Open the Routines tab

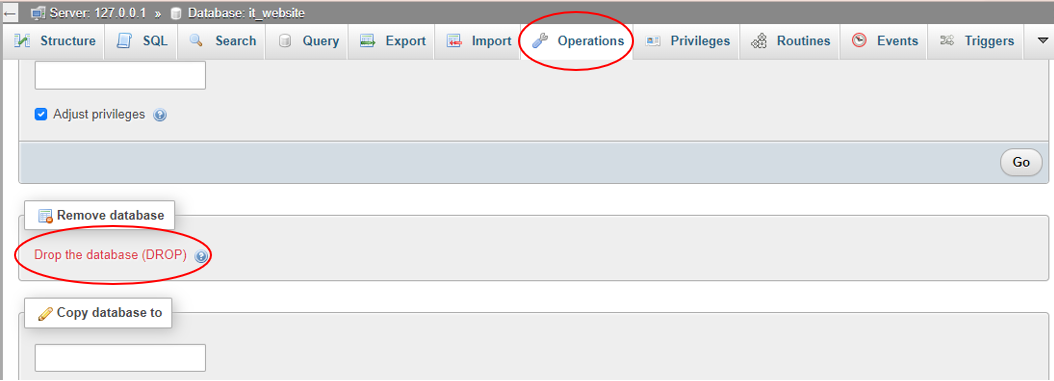pos(790,41)
